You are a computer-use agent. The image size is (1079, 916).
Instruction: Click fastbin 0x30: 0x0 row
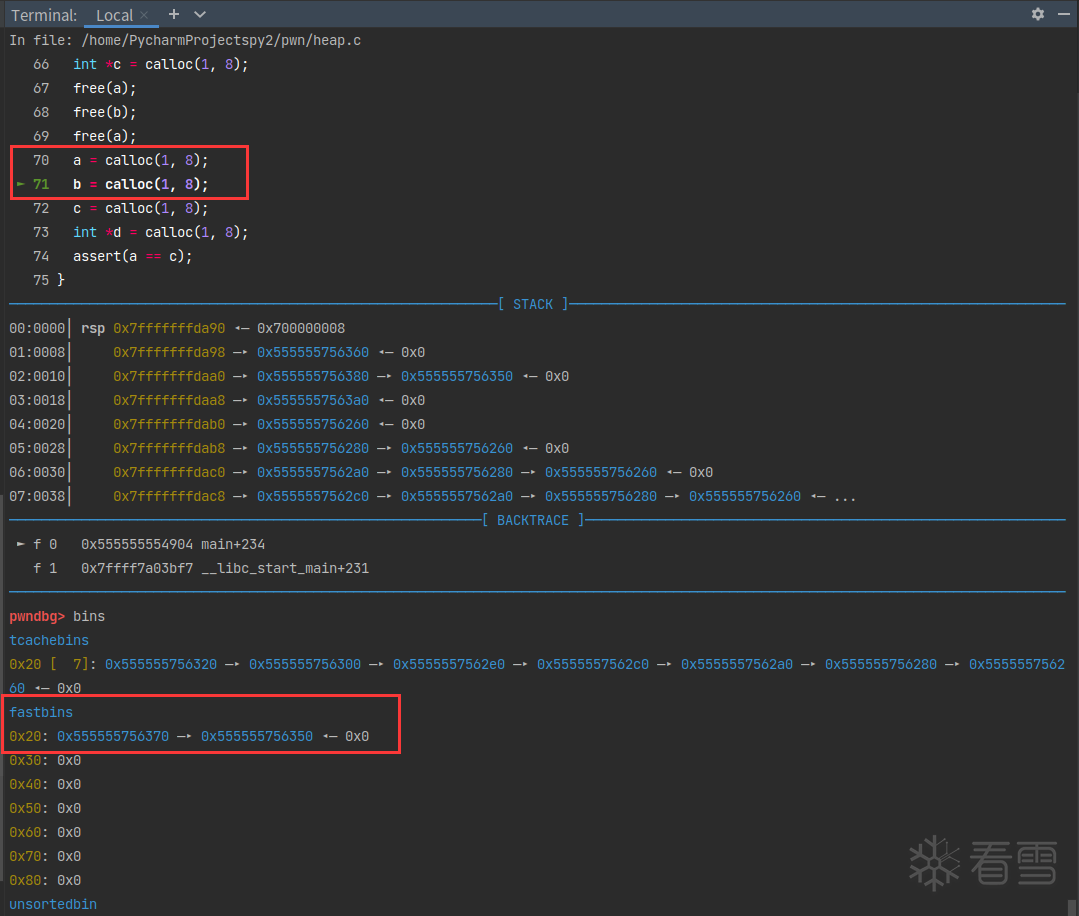pos(45,760)
